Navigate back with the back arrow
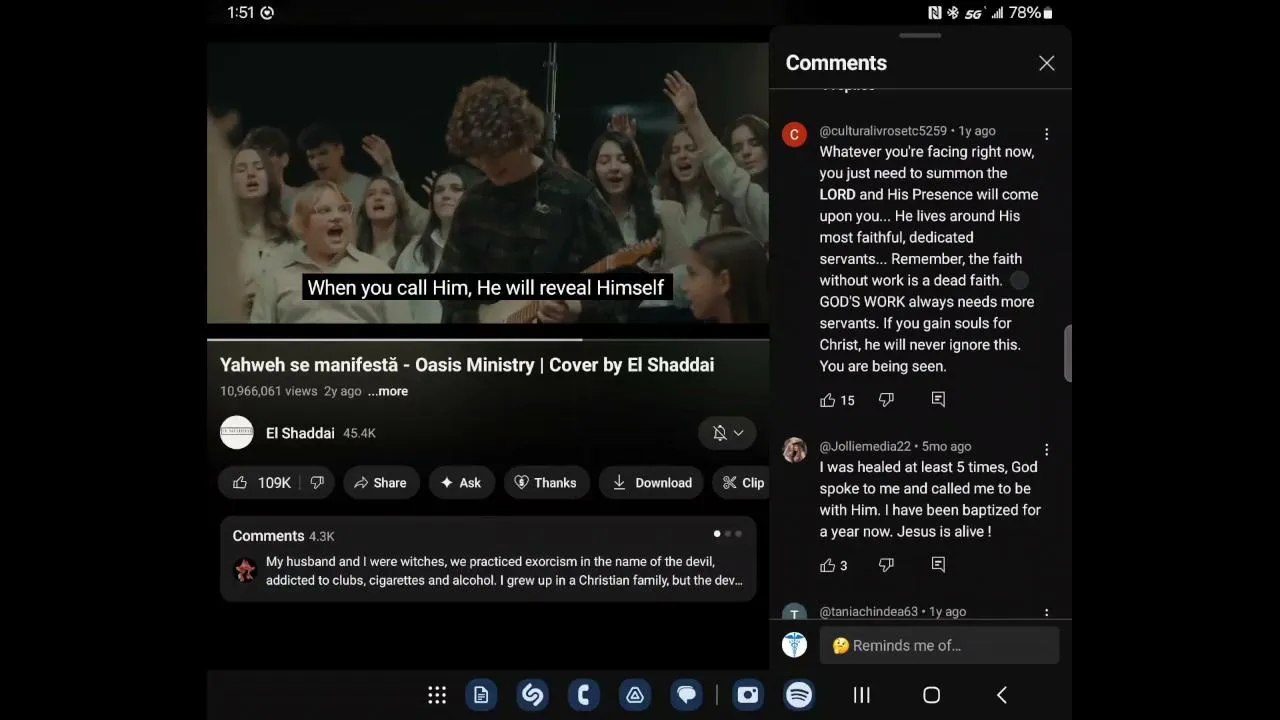This screenshot has height=720, width=1280. [x=1001, y=695]
